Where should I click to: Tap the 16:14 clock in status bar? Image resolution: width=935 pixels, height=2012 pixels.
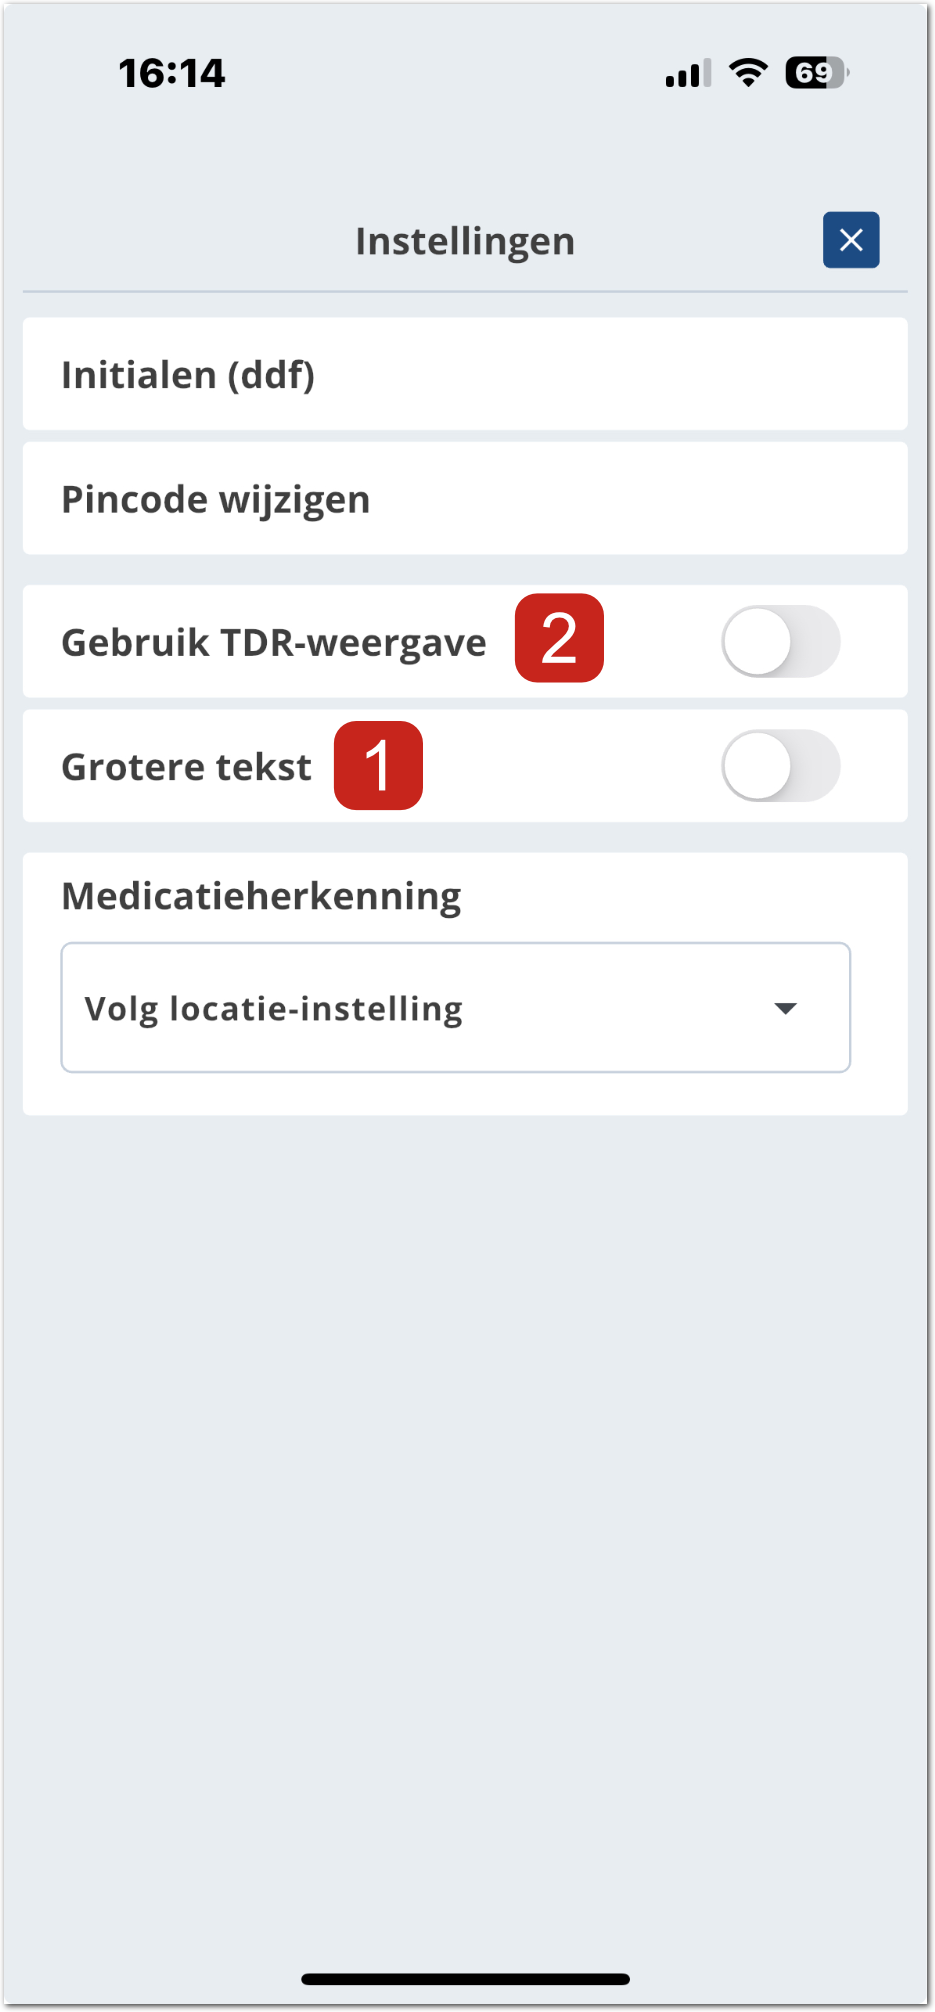pos(172,73)
